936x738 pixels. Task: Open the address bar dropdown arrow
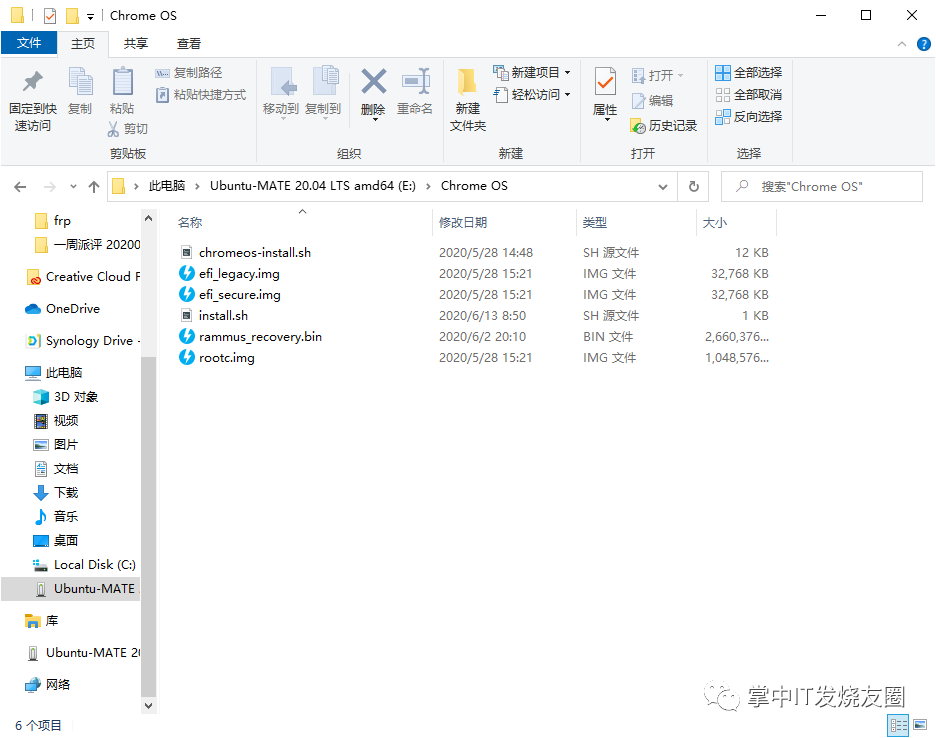click(x=662, y=186)
